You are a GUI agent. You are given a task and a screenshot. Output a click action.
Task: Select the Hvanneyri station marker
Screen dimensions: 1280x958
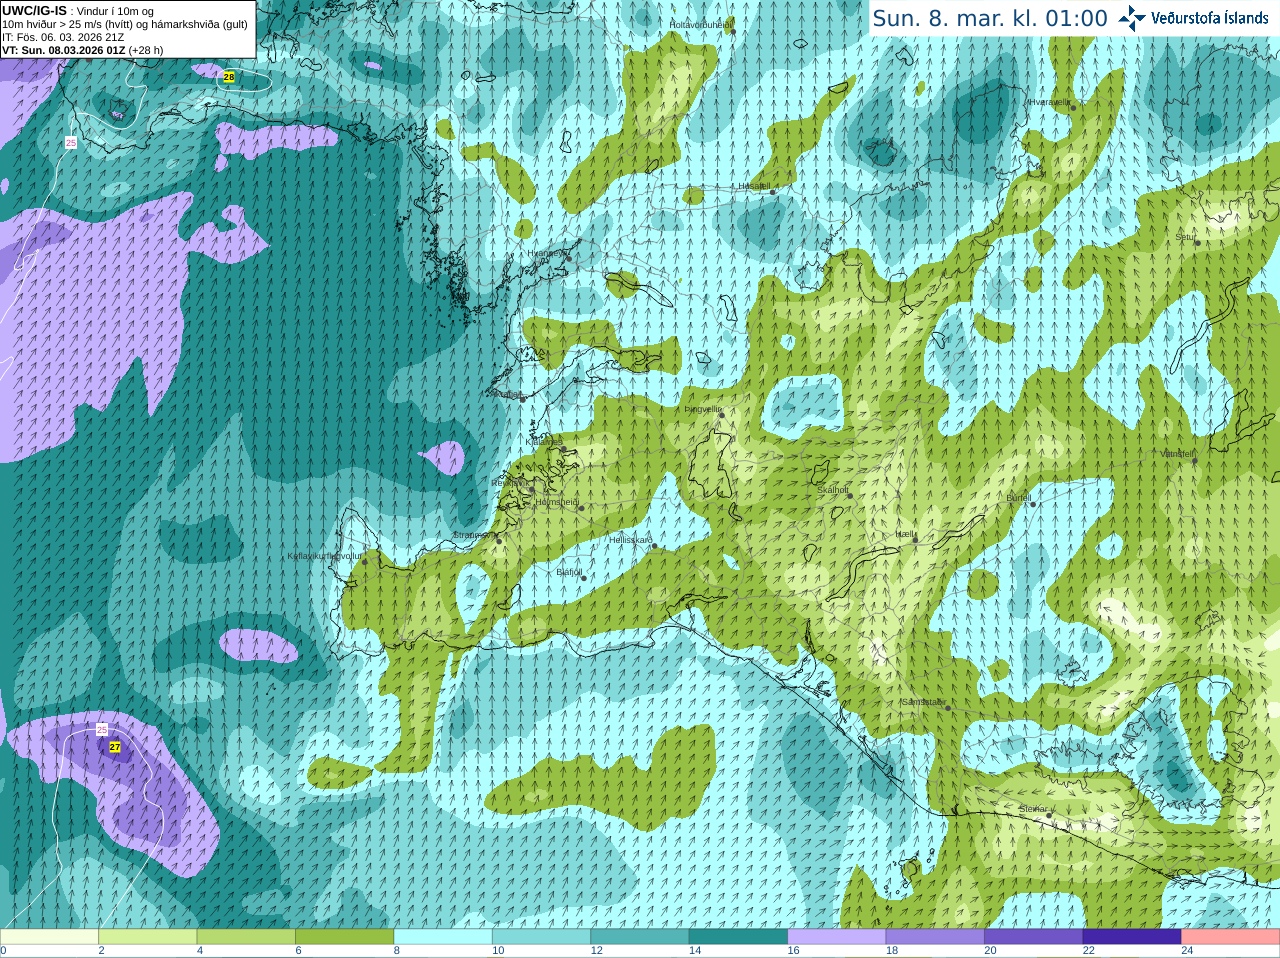[x=568, y=258]
